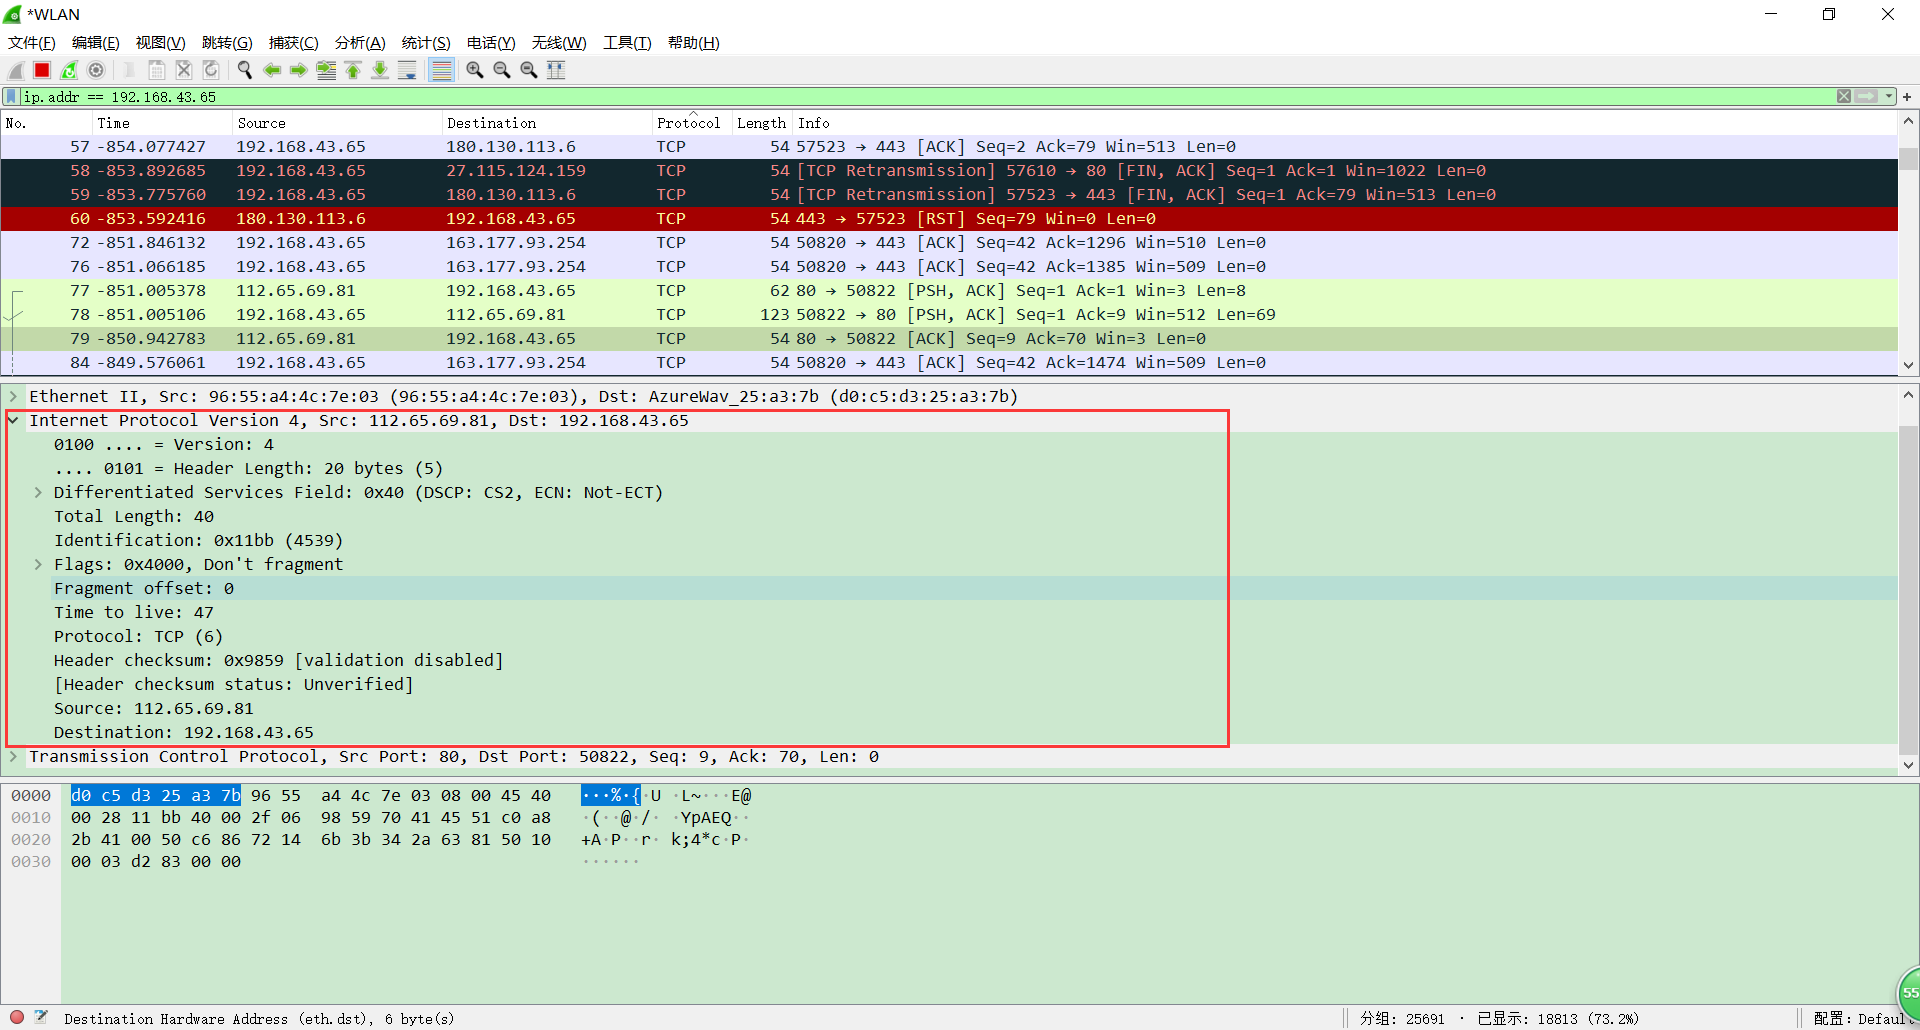Clear the display filter

(x=1844, y=97)
